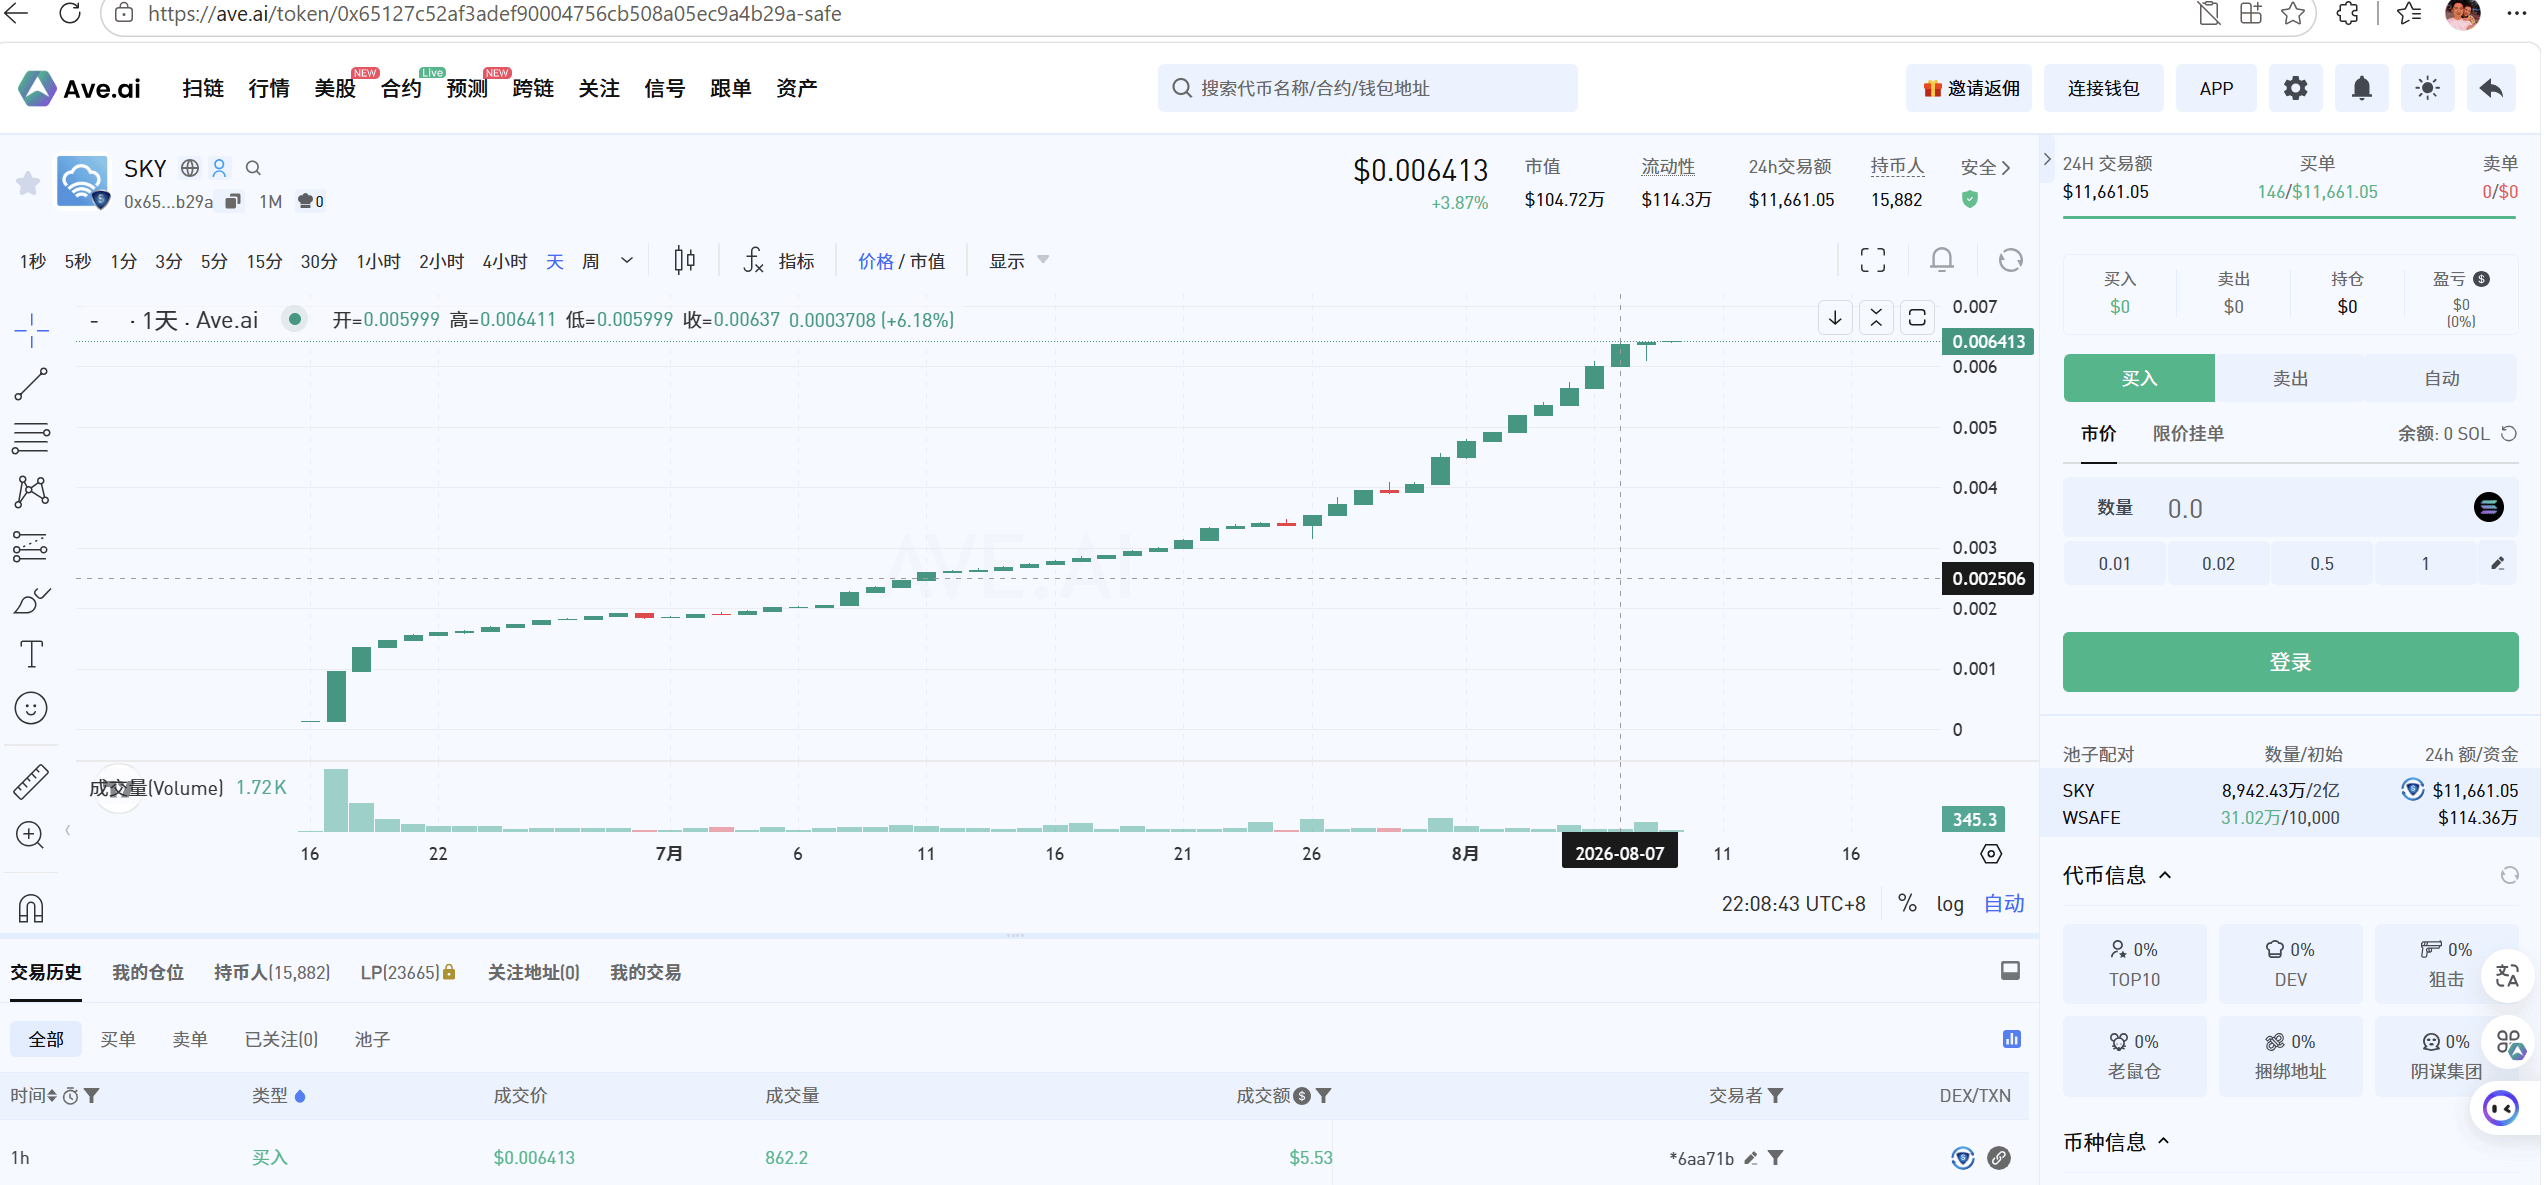Toggle the magnet snapping tool

(x=31, y=908)
